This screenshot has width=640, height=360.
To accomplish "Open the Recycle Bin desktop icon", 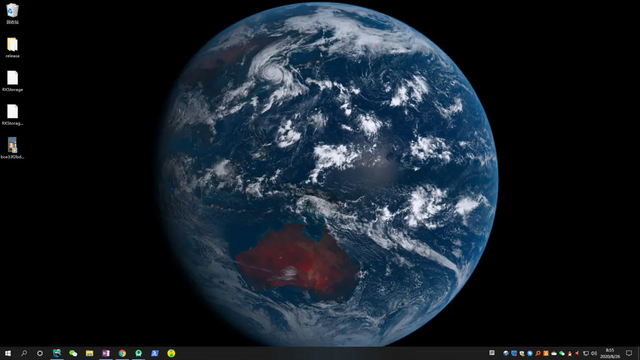I will point(12,13).
